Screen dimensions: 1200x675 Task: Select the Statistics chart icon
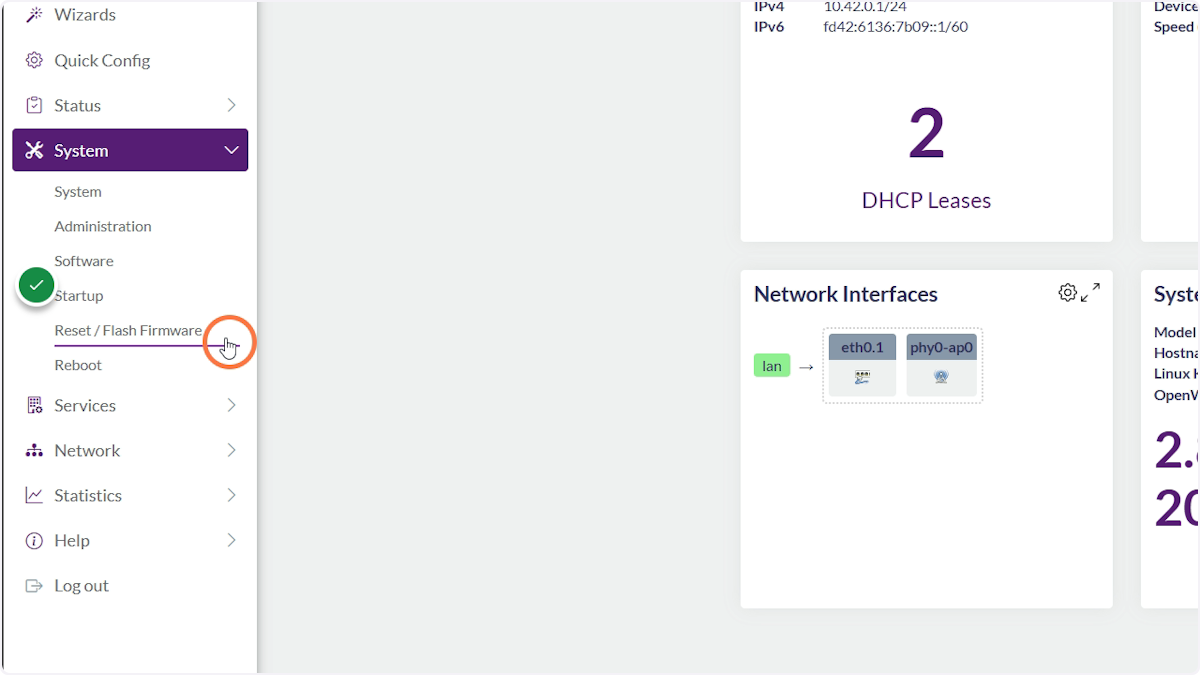click(33, 495)
